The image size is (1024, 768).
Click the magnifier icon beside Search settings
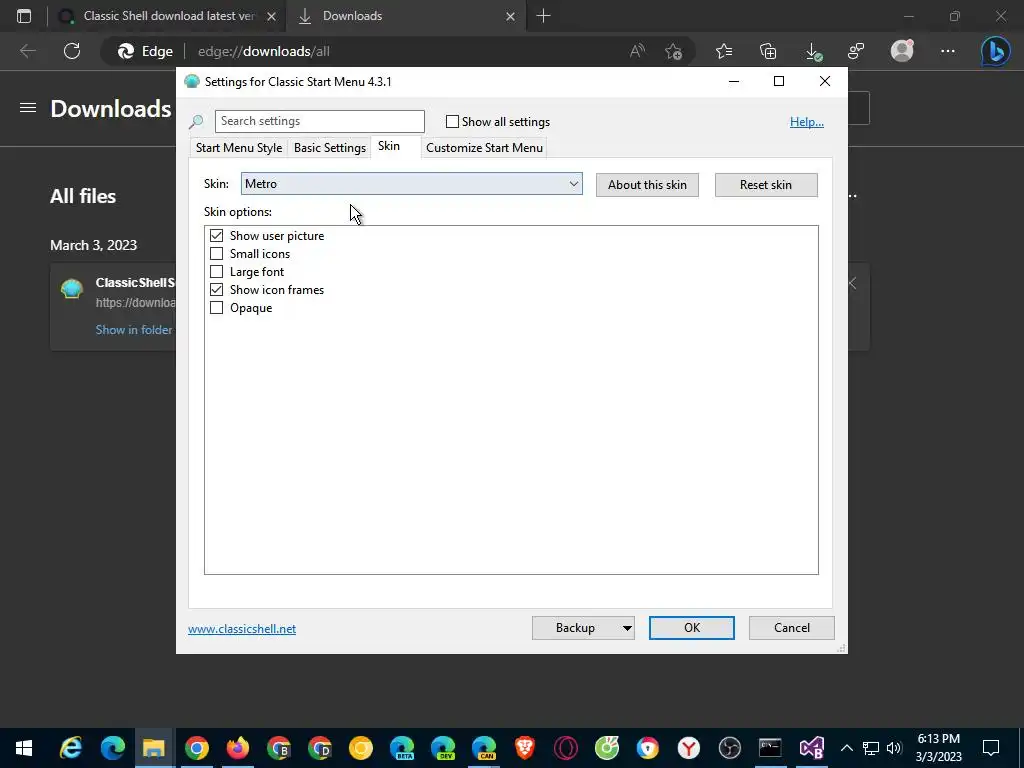[x=196, y=121]
